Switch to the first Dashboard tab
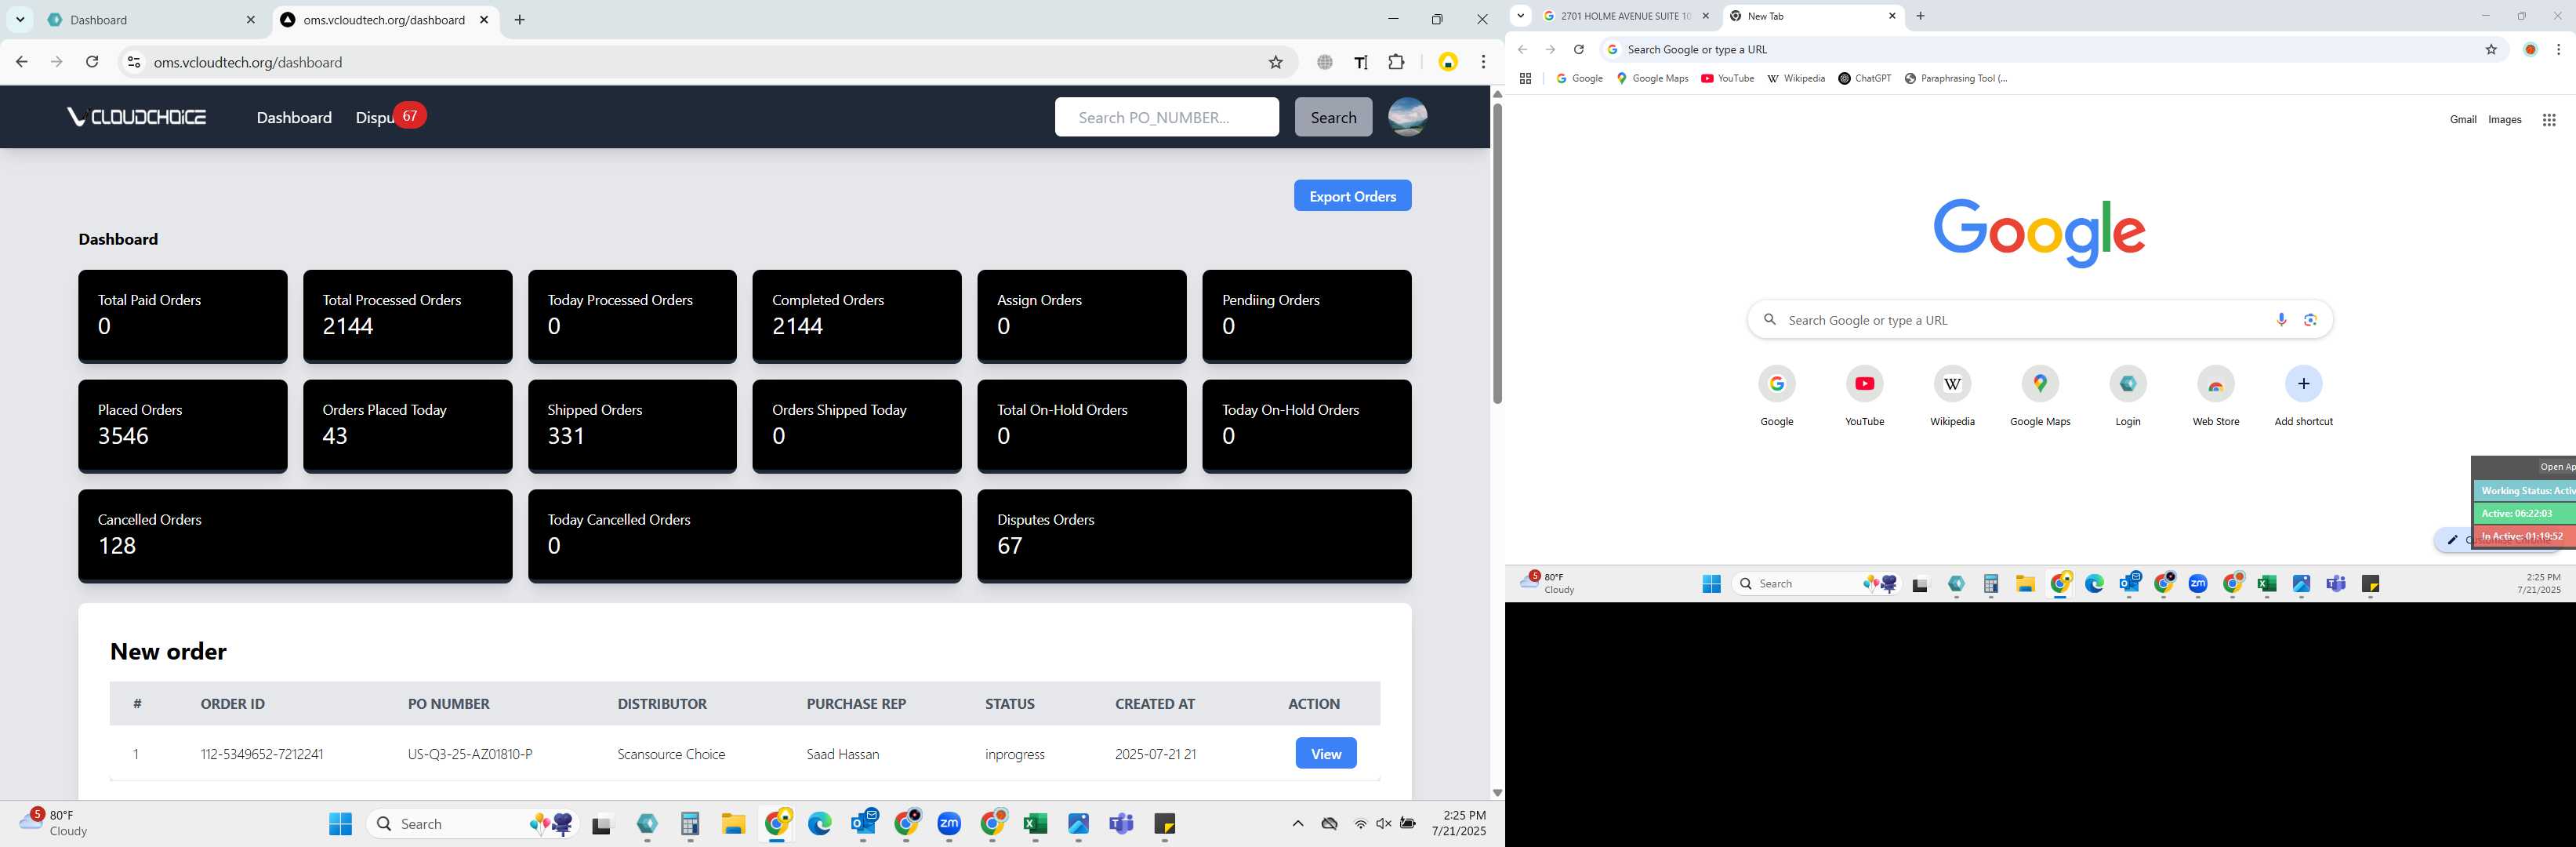The image size is (2576, 847). (150, 19)
